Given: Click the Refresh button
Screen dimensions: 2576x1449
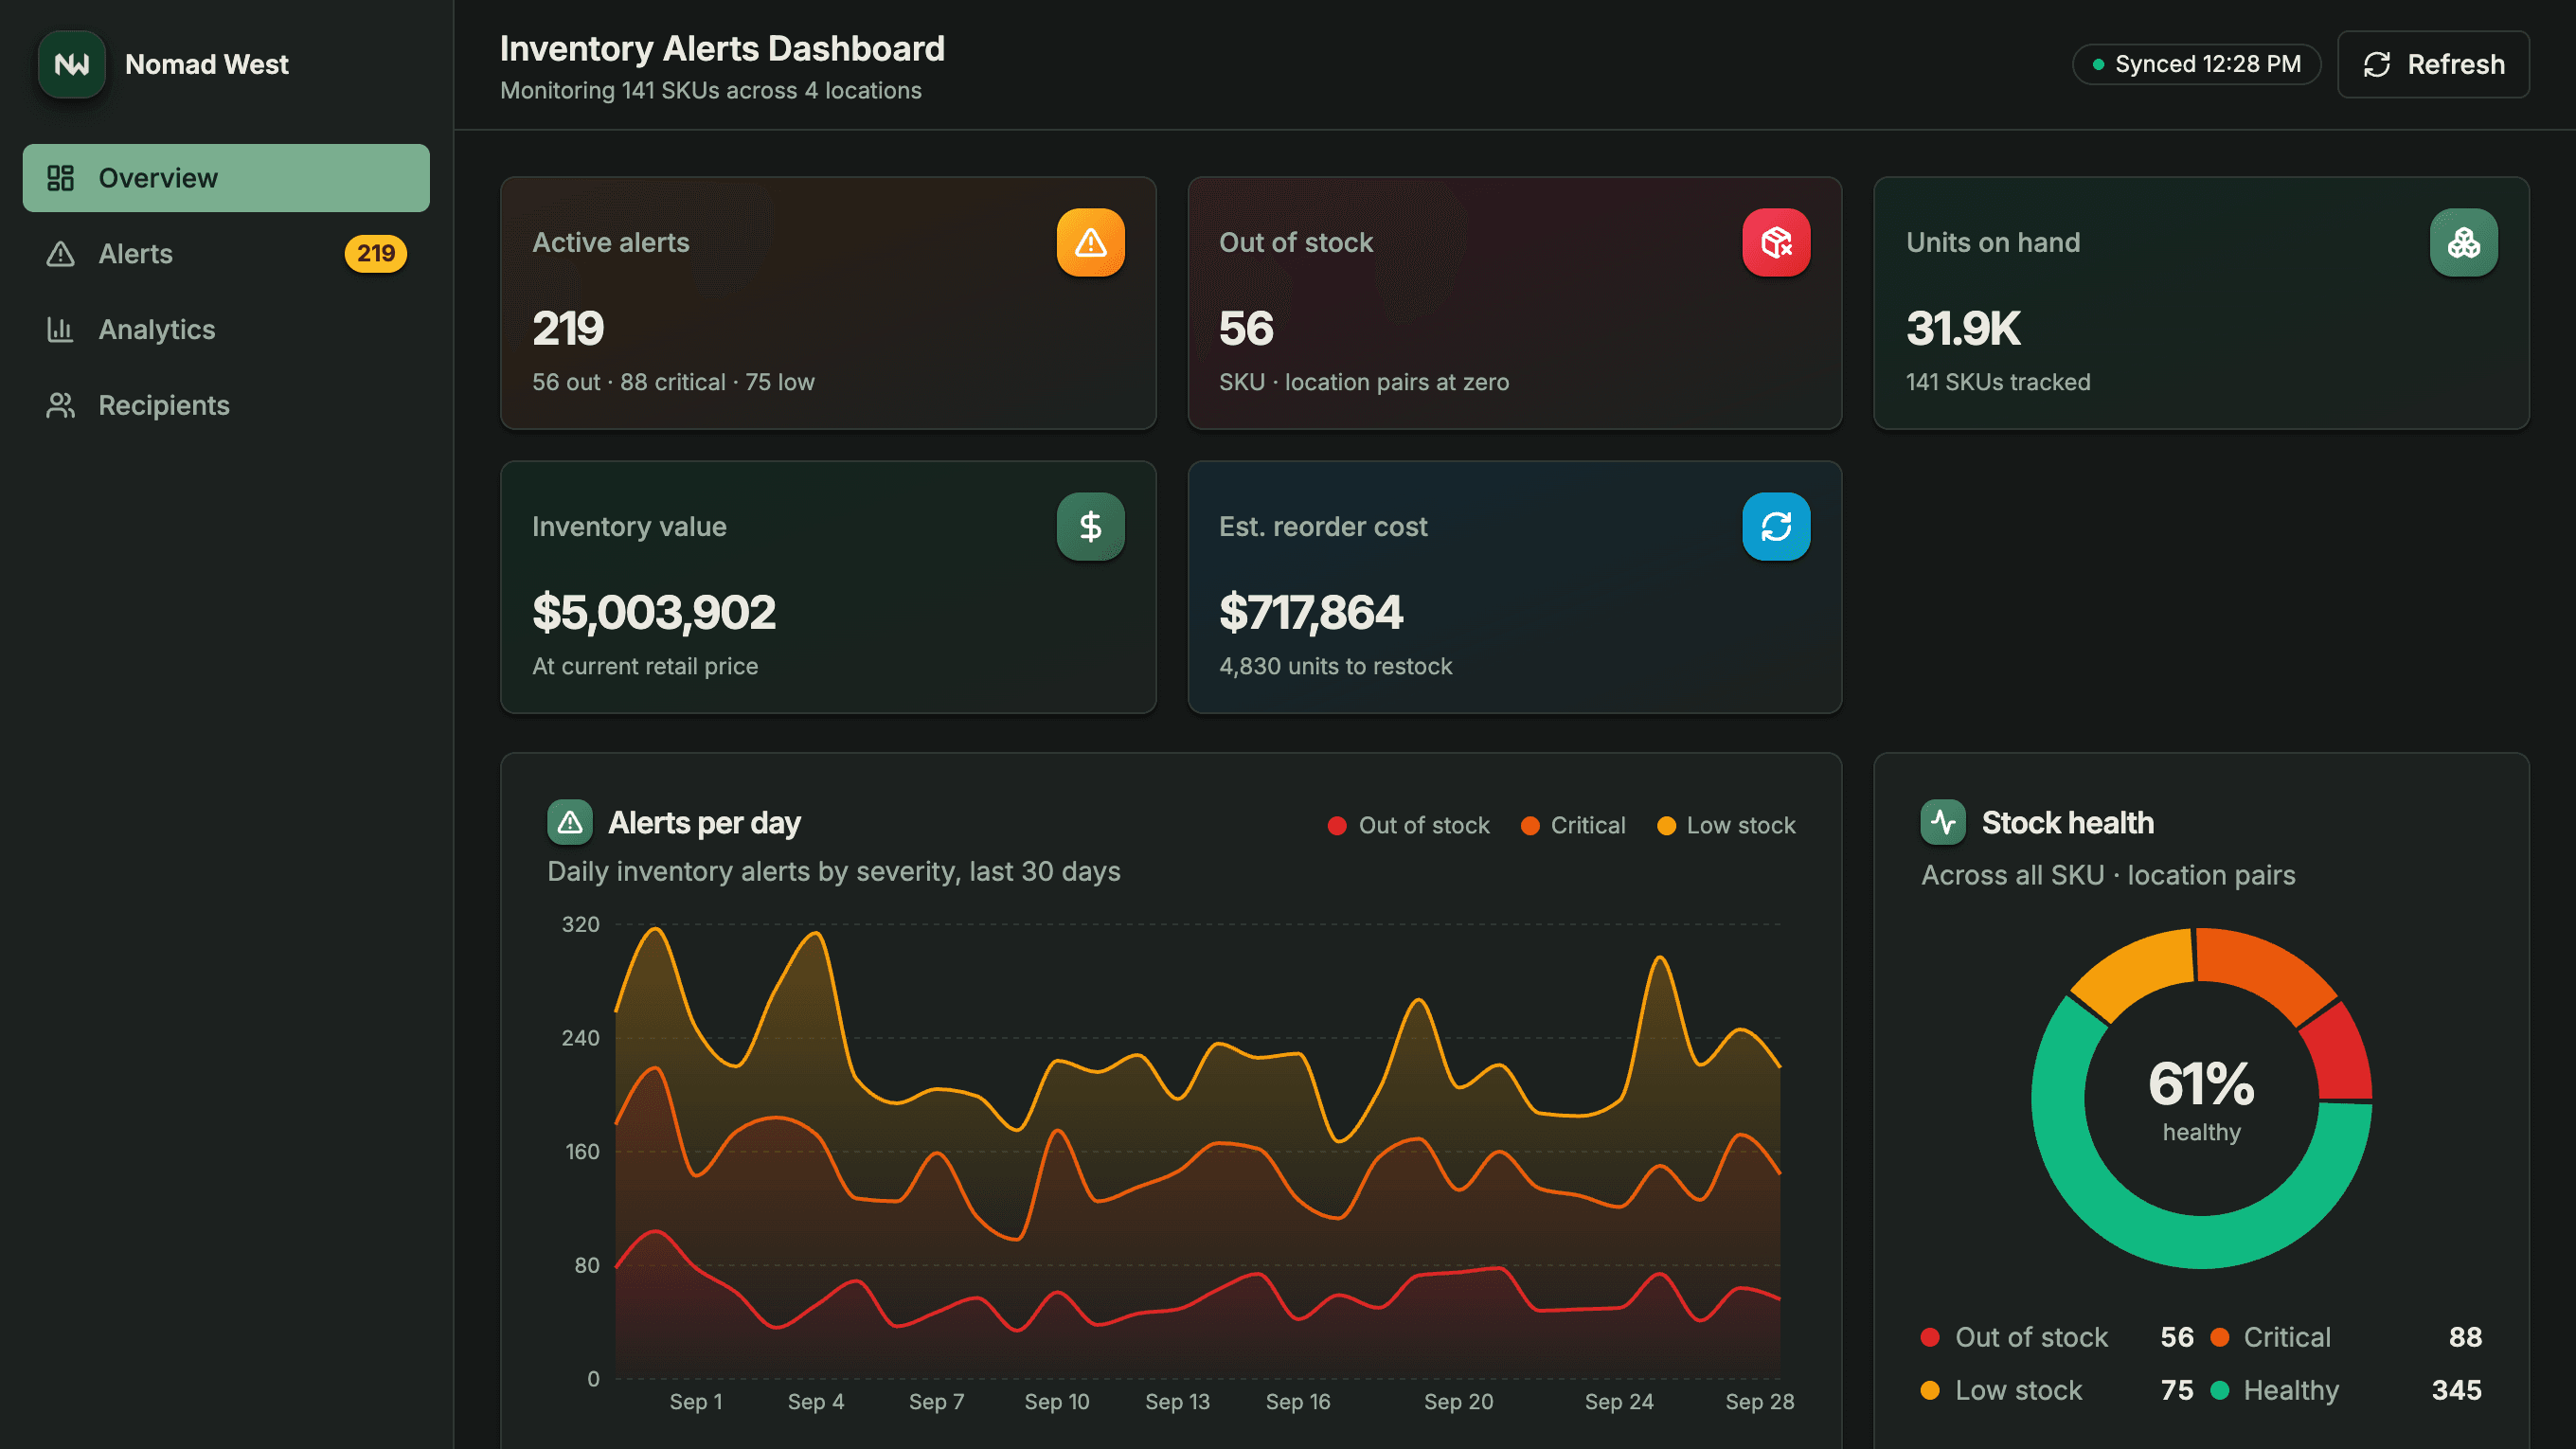Looking at the screenshot, I should tap(2432, 64).
